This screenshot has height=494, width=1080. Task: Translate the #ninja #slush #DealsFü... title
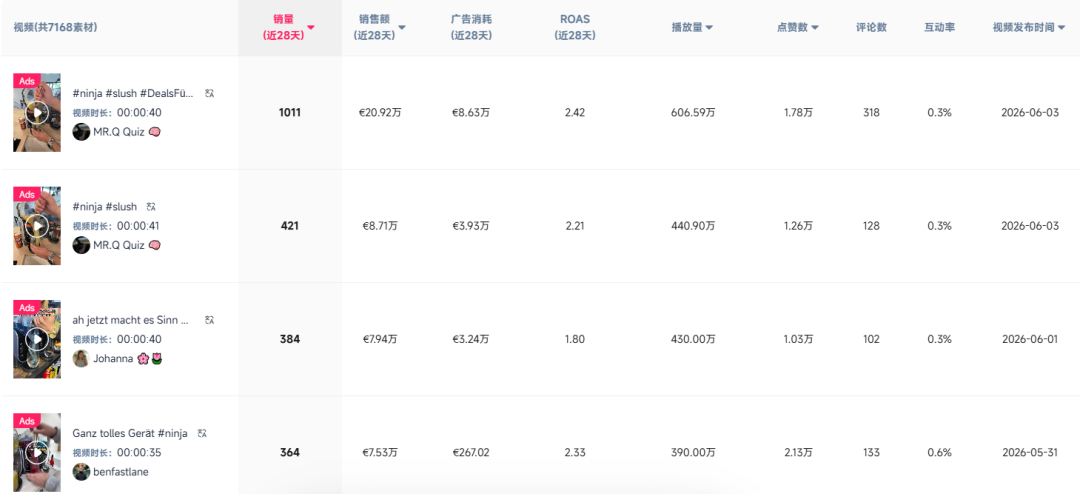pyautogui.click(x=209, y=93)
